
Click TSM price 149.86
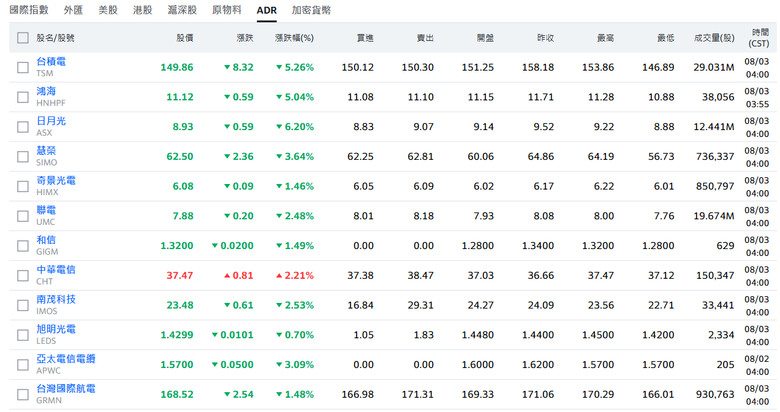177,67
